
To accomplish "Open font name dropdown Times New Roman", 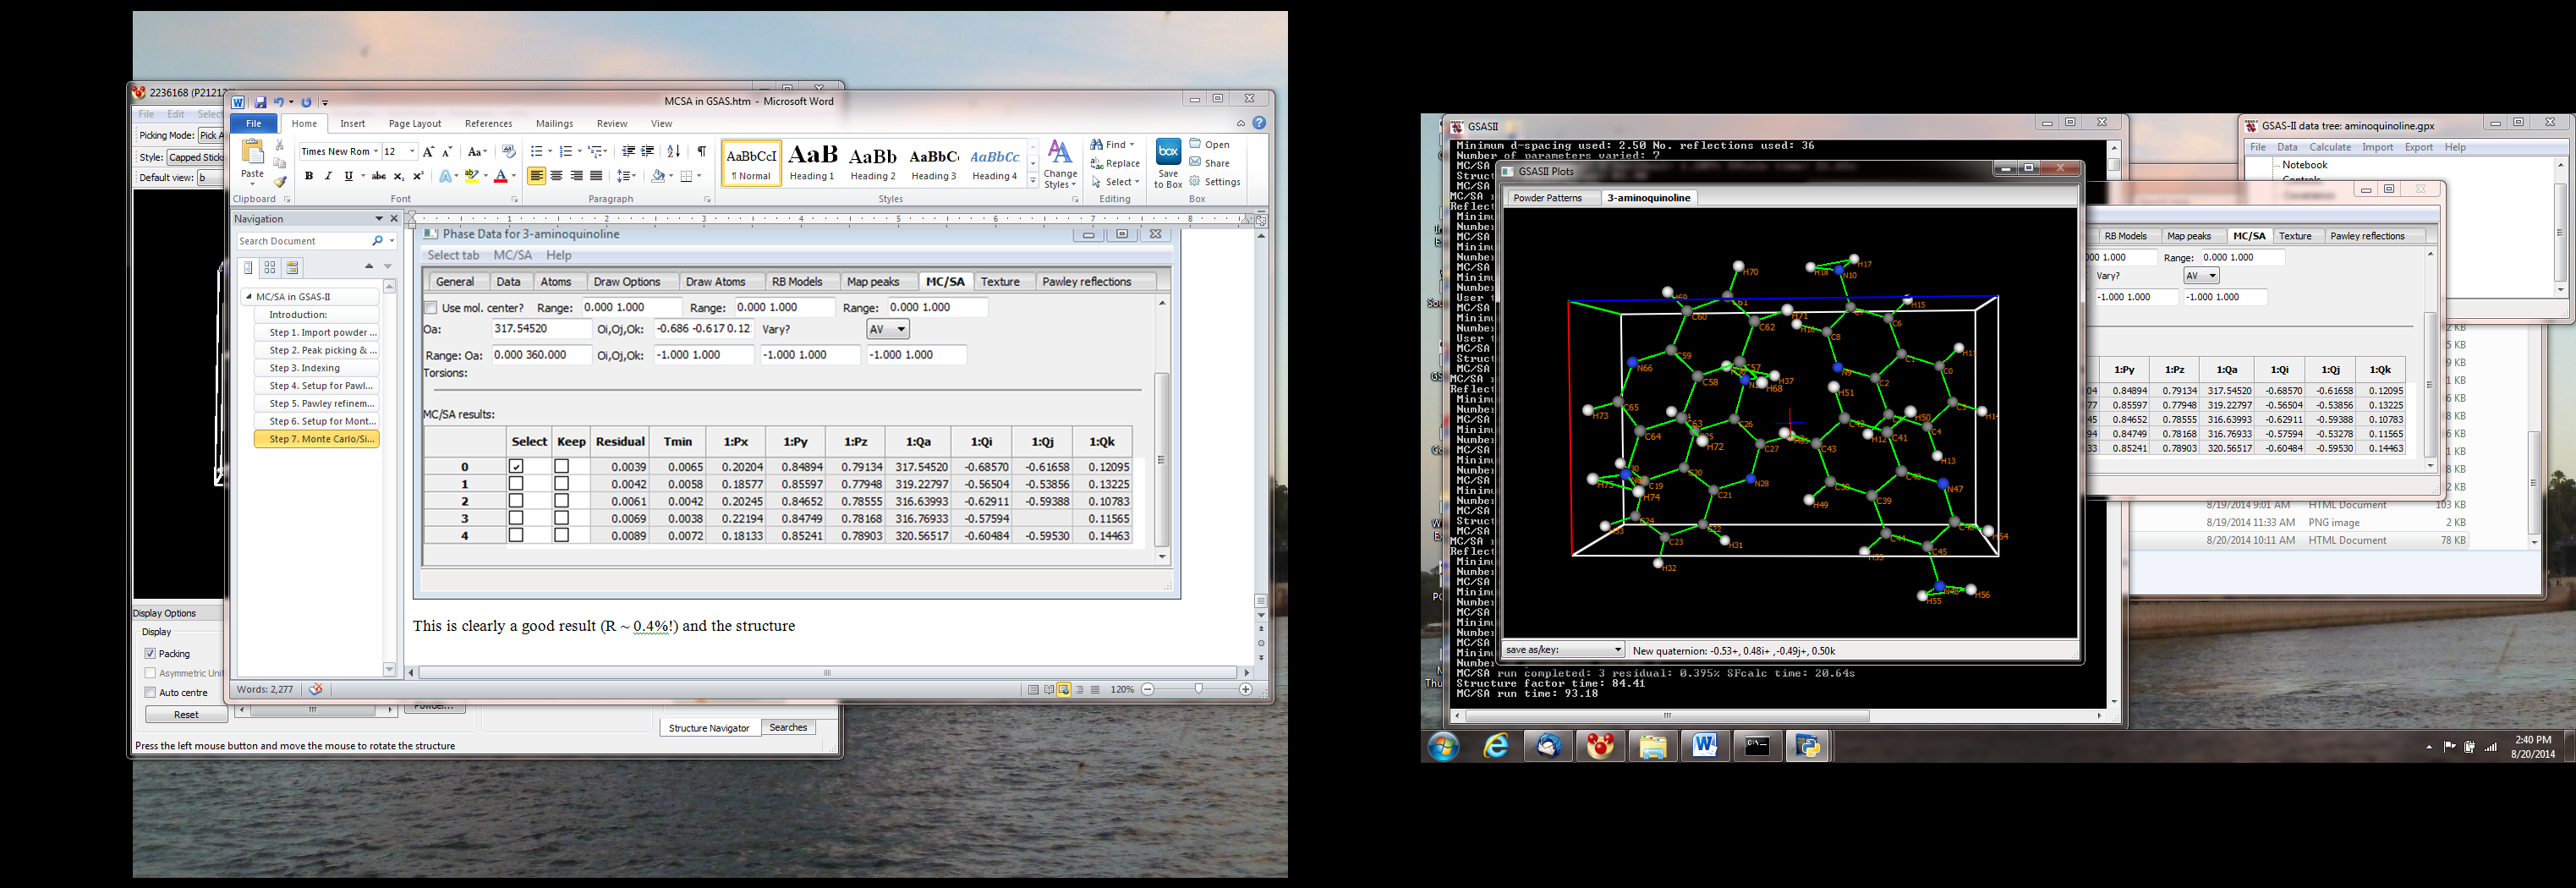I will pyautogui.click(x=376, y=152).
